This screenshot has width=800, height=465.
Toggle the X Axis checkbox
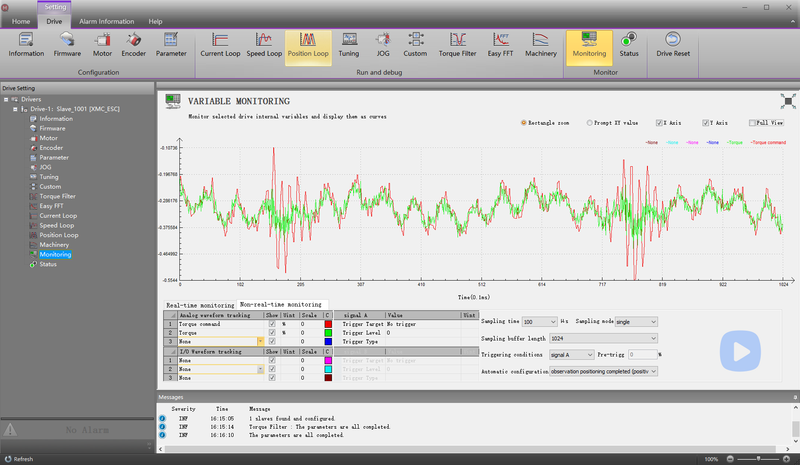[659, 123]
